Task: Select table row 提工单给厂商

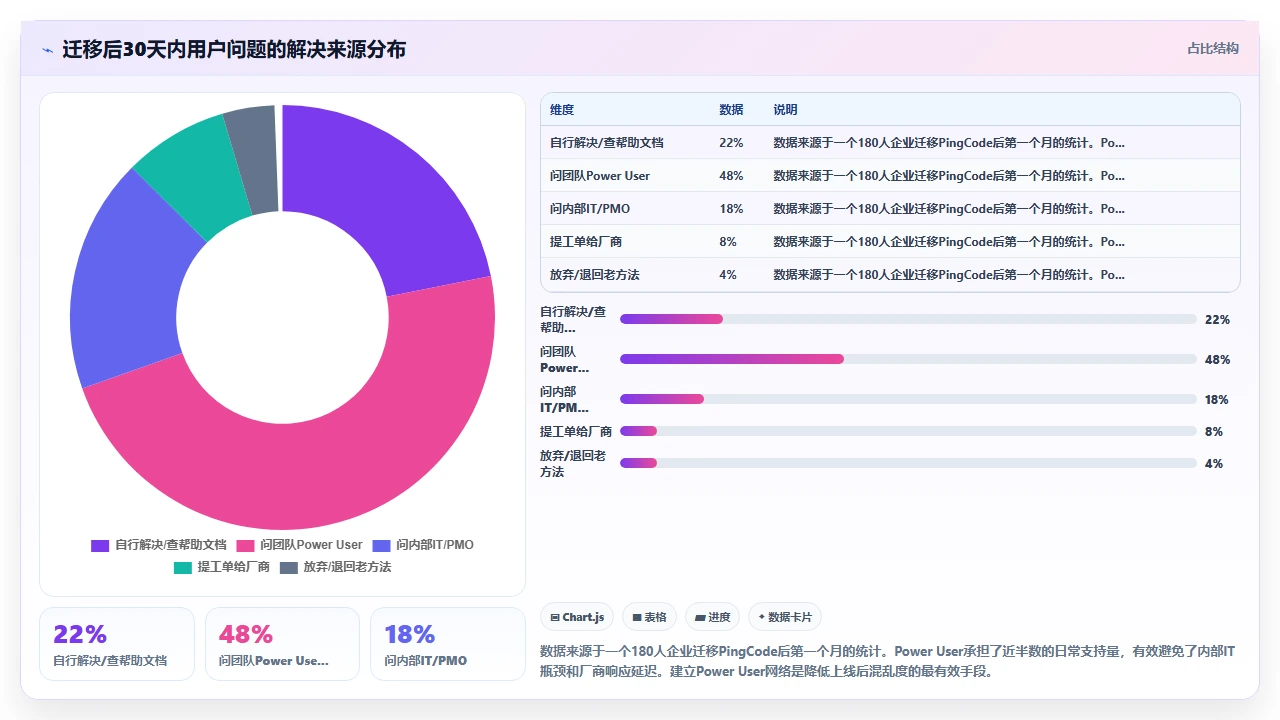Action: click(x=890, y=242)
